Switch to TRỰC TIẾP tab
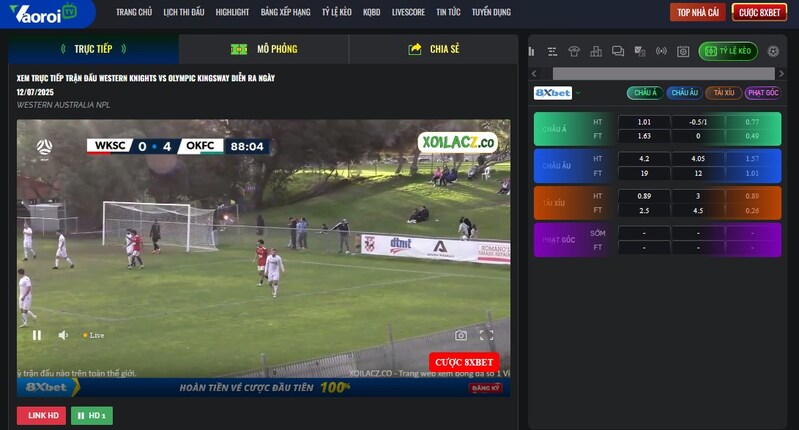The height and width of the screenshot is (430, 799). tap(93, 49)
